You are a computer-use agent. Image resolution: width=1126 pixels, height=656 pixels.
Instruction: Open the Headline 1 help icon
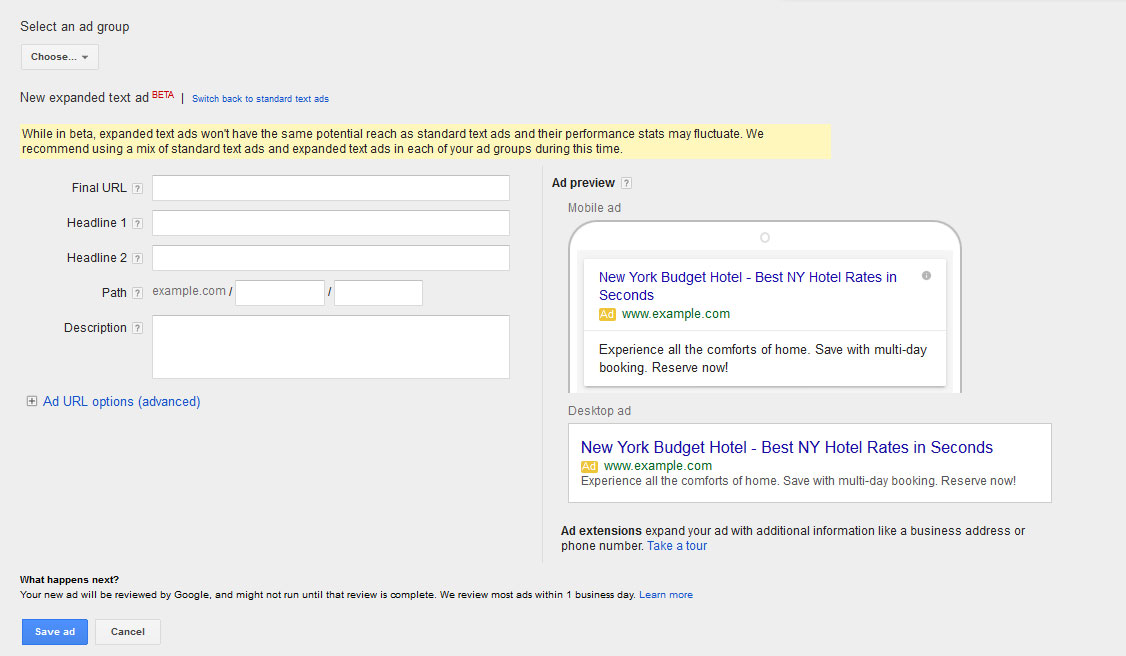[x=137, y=224]
